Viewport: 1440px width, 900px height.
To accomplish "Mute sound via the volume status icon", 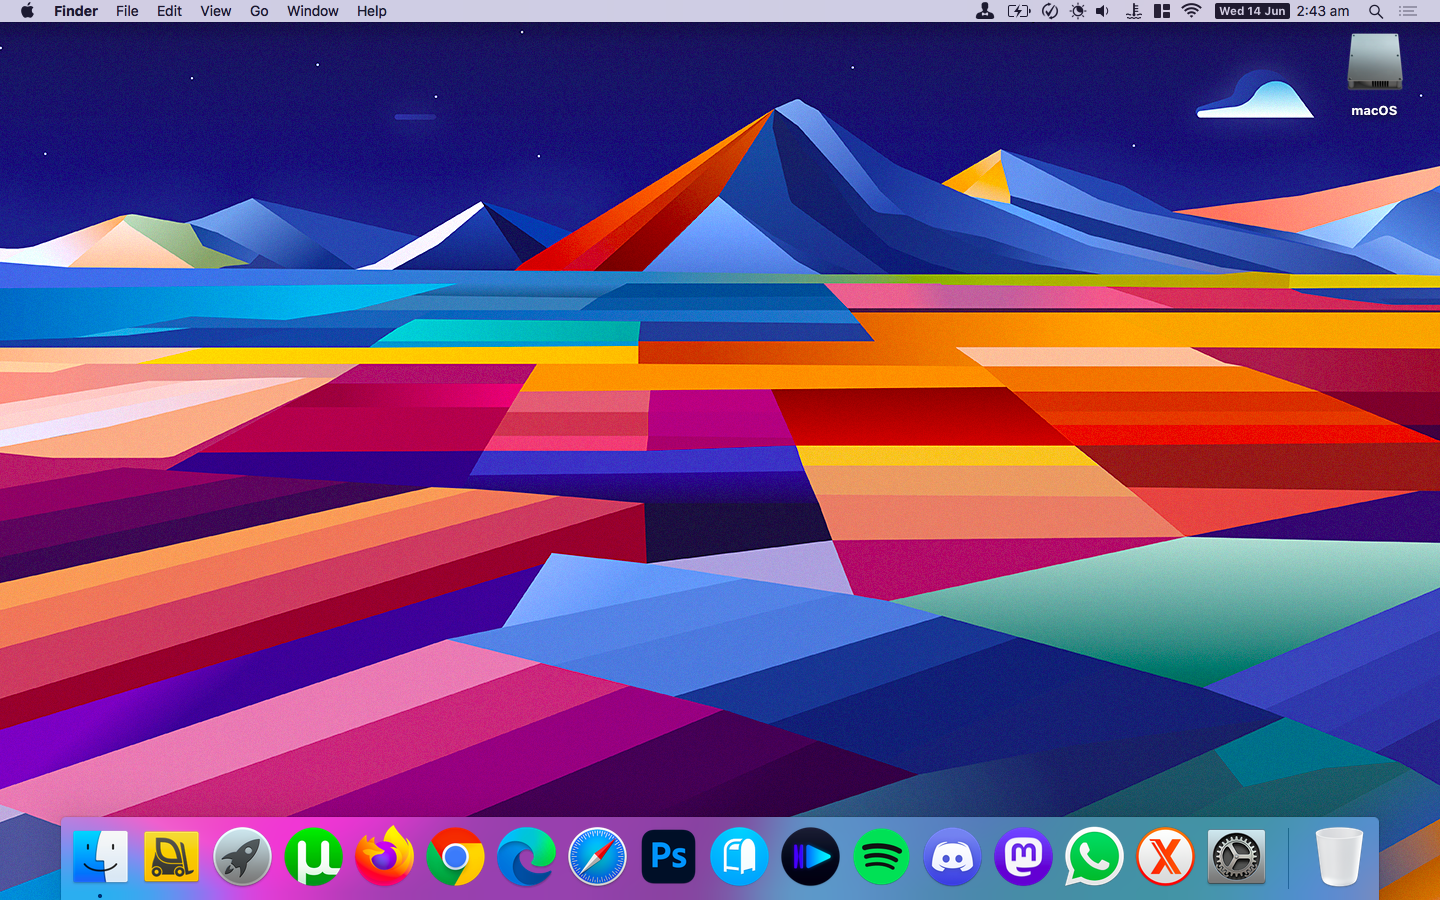I will (1102, 11).
